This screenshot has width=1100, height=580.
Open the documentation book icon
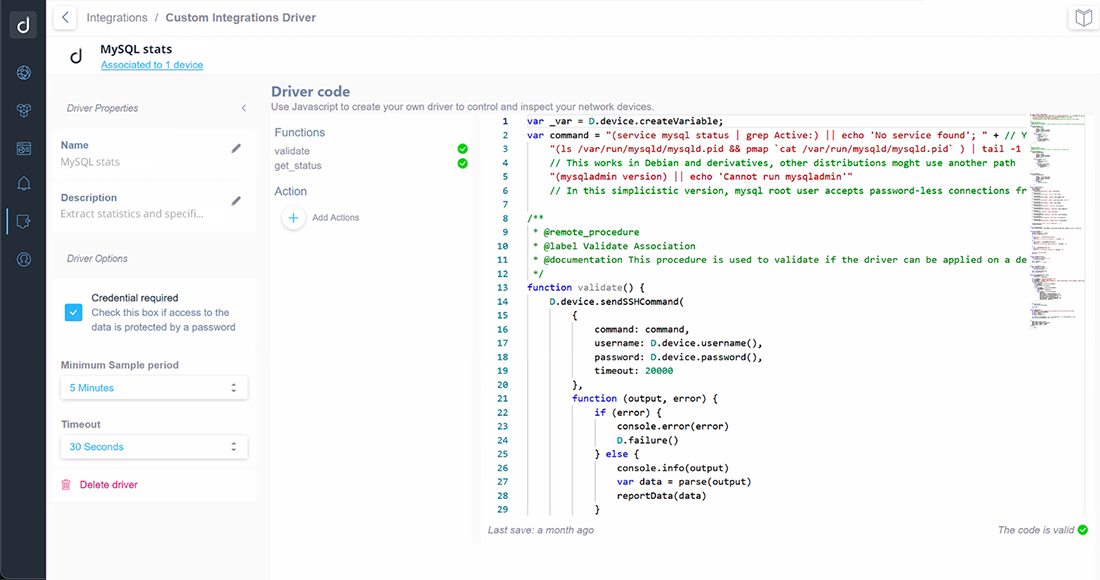coord(1083,18)
